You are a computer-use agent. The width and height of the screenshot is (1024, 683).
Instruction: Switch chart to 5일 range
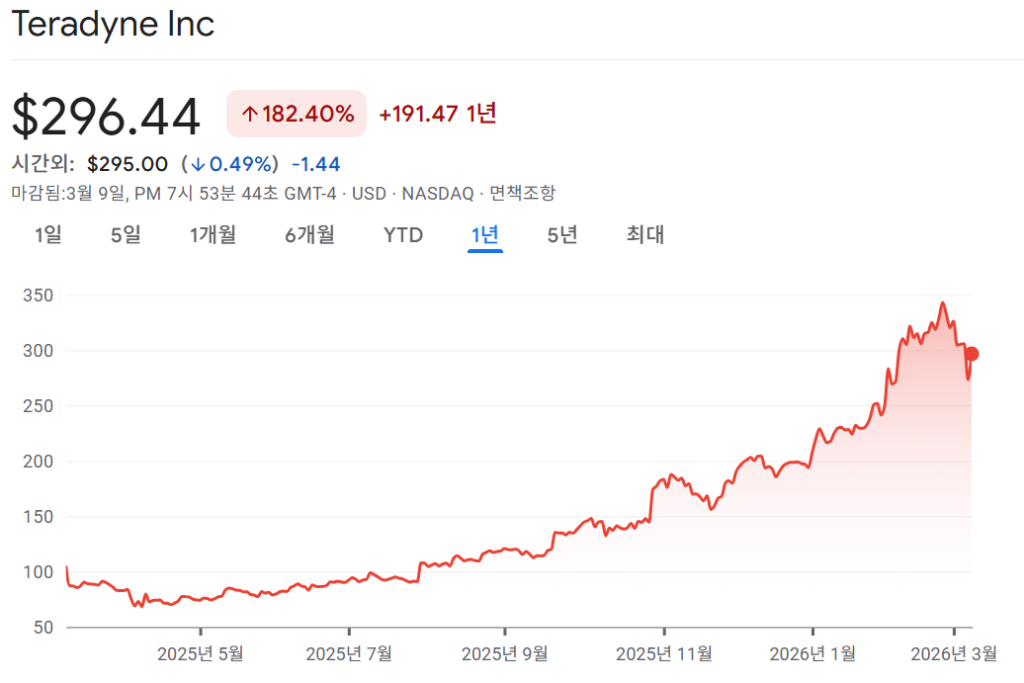[126, 235]
